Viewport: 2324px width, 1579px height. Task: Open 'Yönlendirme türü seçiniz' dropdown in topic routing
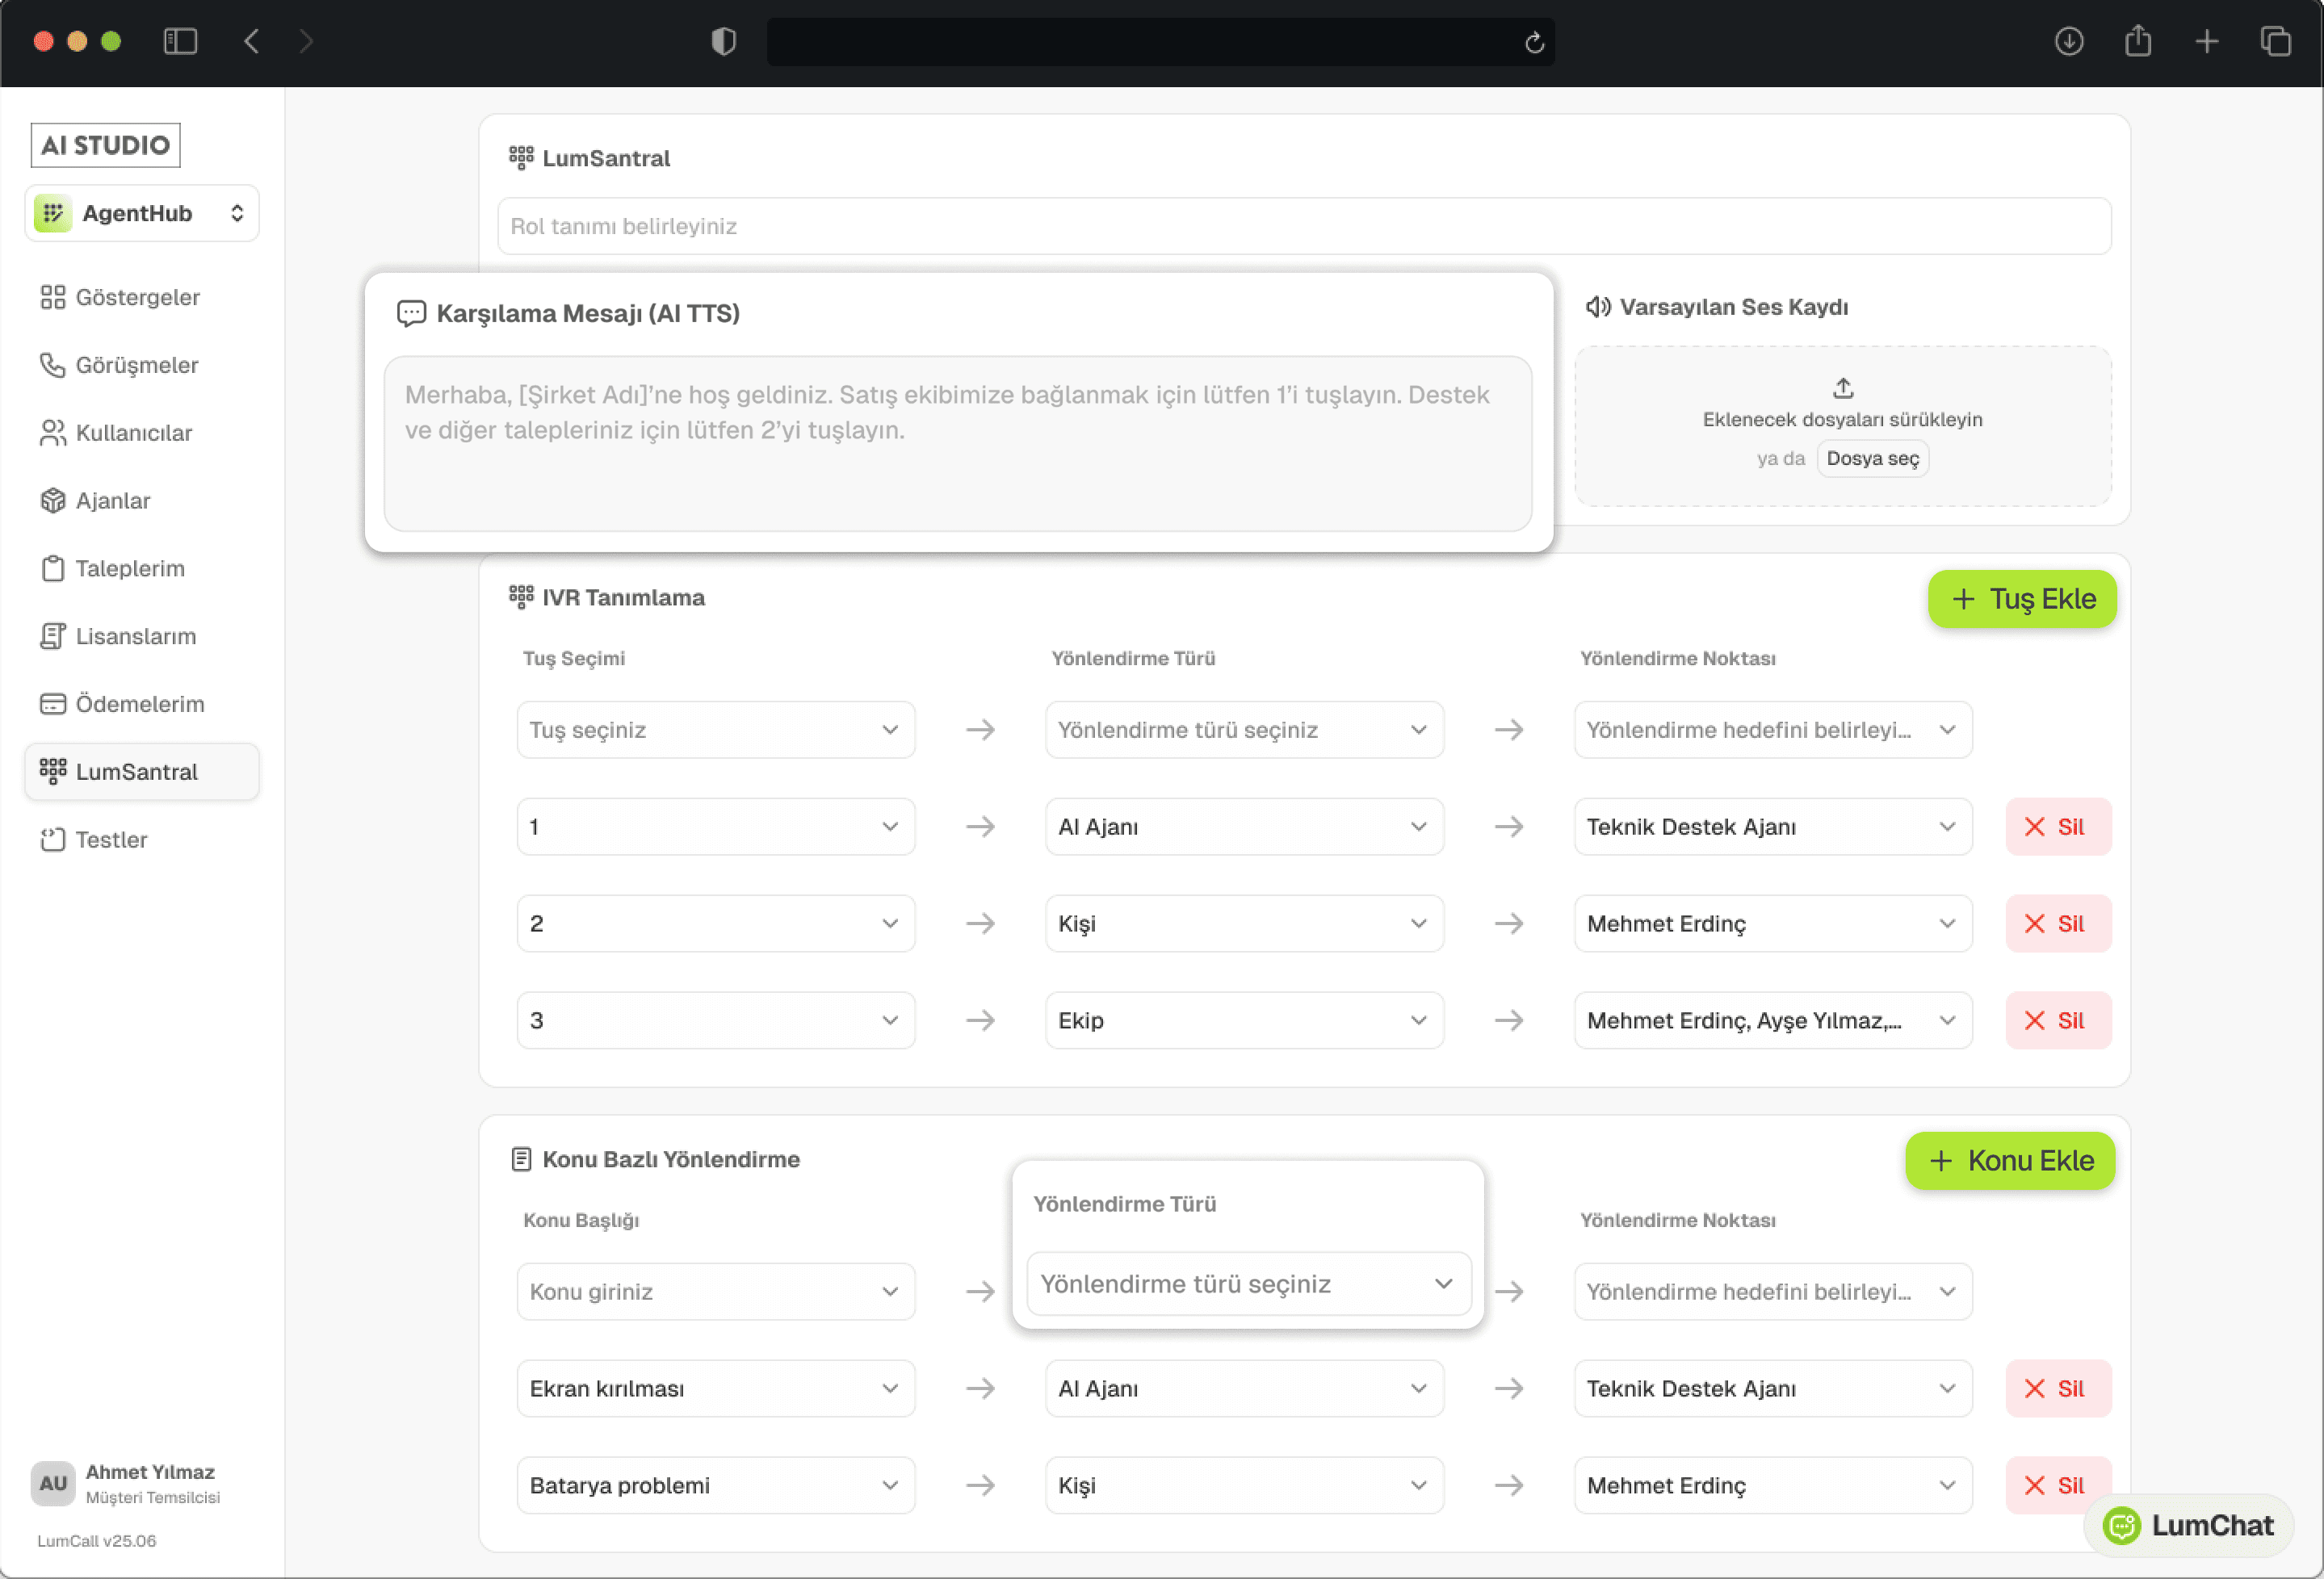tap(1248, 1284)
